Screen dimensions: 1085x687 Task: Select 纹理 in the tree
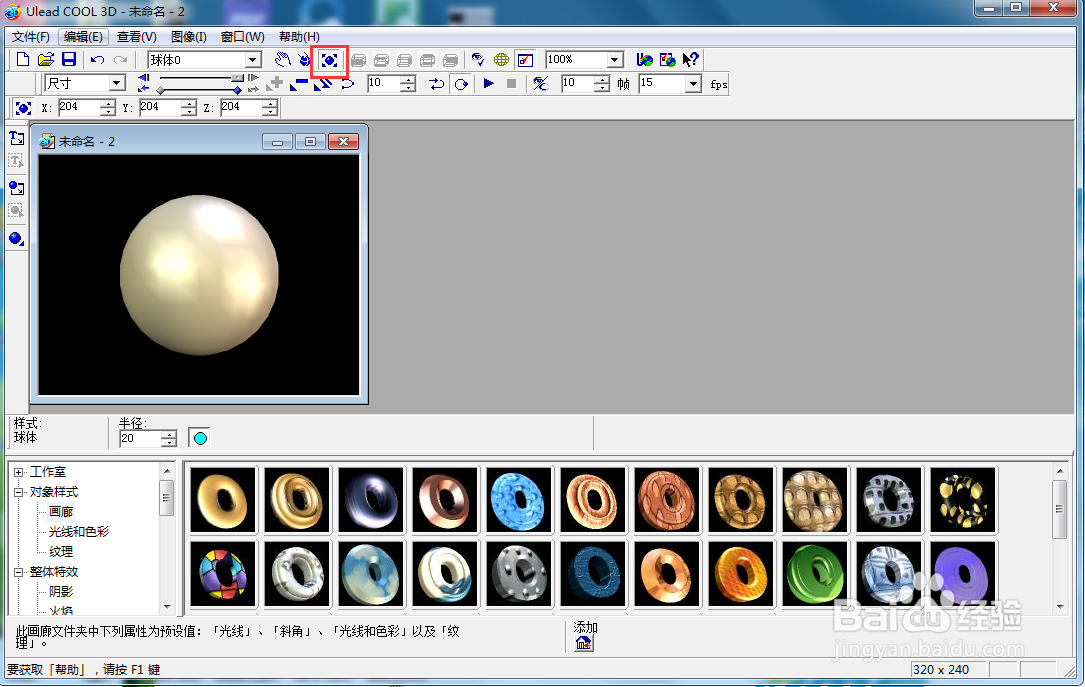pos(61,552)
